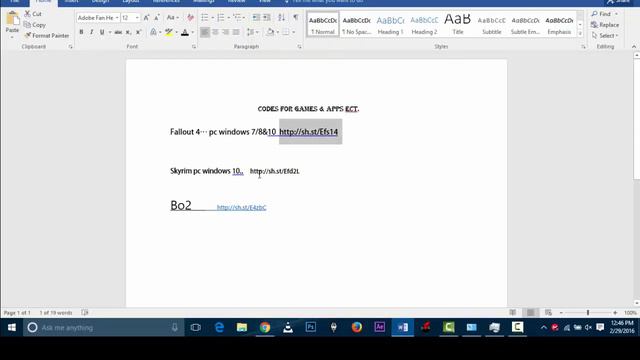640x360 pixels.
Task: Click the http://sh.st/E4zbC link
Action: point(241,207)
